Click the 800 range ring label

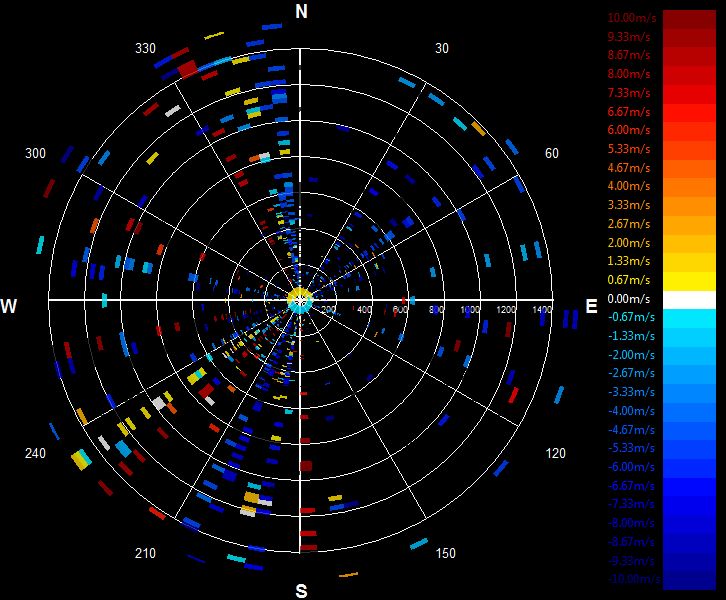tap(436, 309)
